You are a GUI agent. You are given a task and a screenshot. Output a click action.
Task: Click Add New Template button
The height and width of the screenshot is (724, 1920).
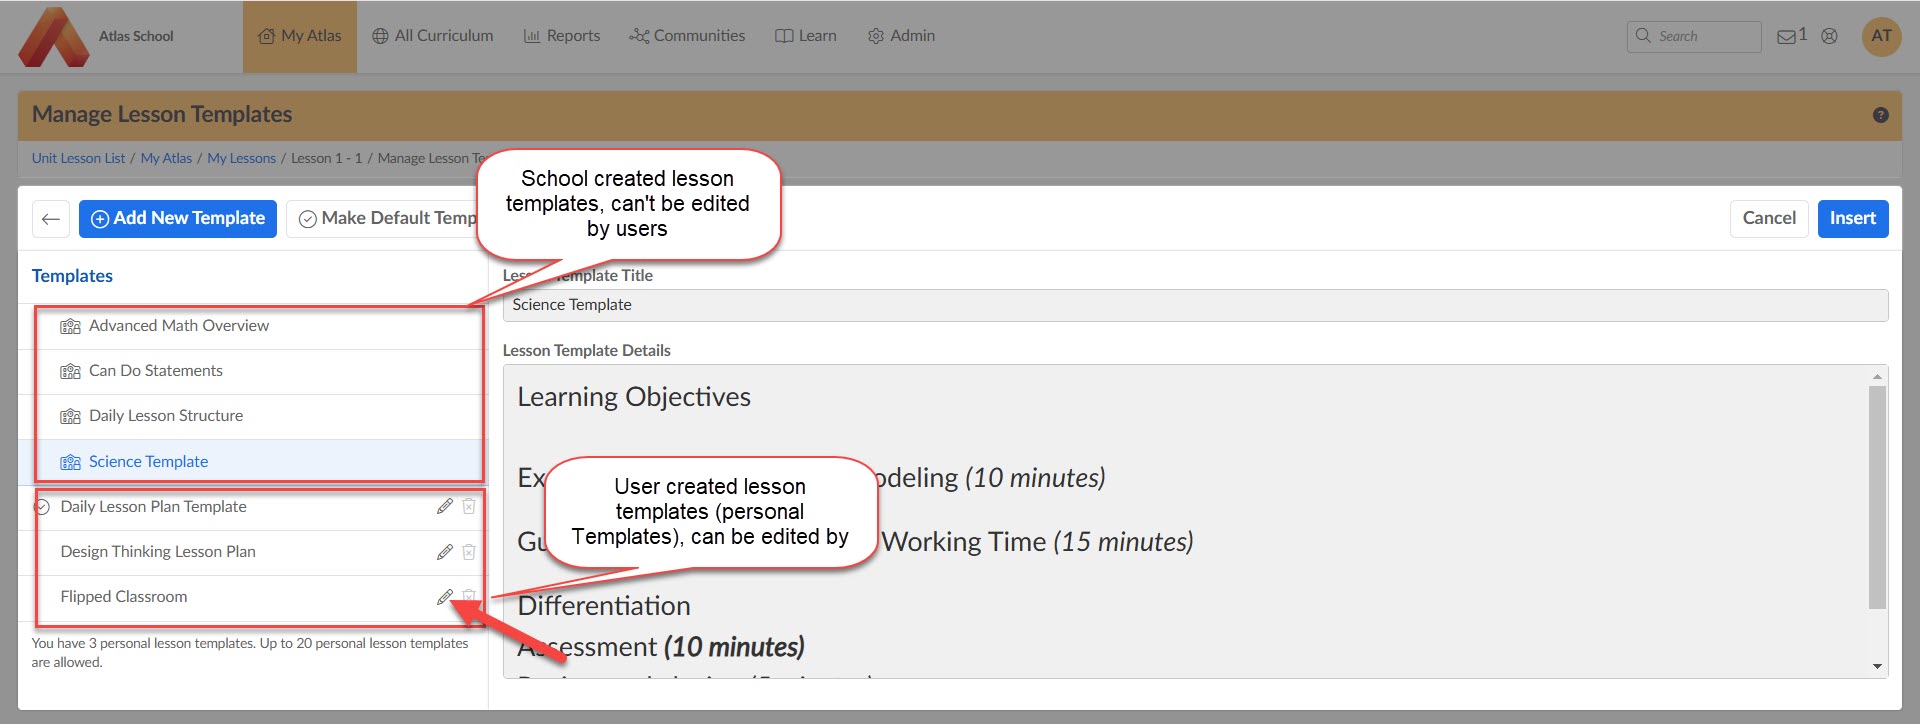coord(178,219)
